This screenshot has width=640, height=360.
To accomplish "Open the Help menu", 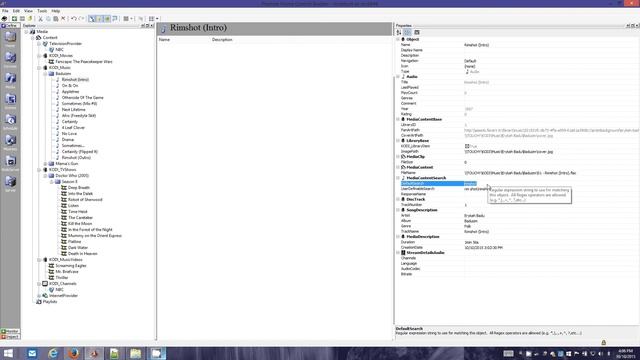I will (56, 11).
